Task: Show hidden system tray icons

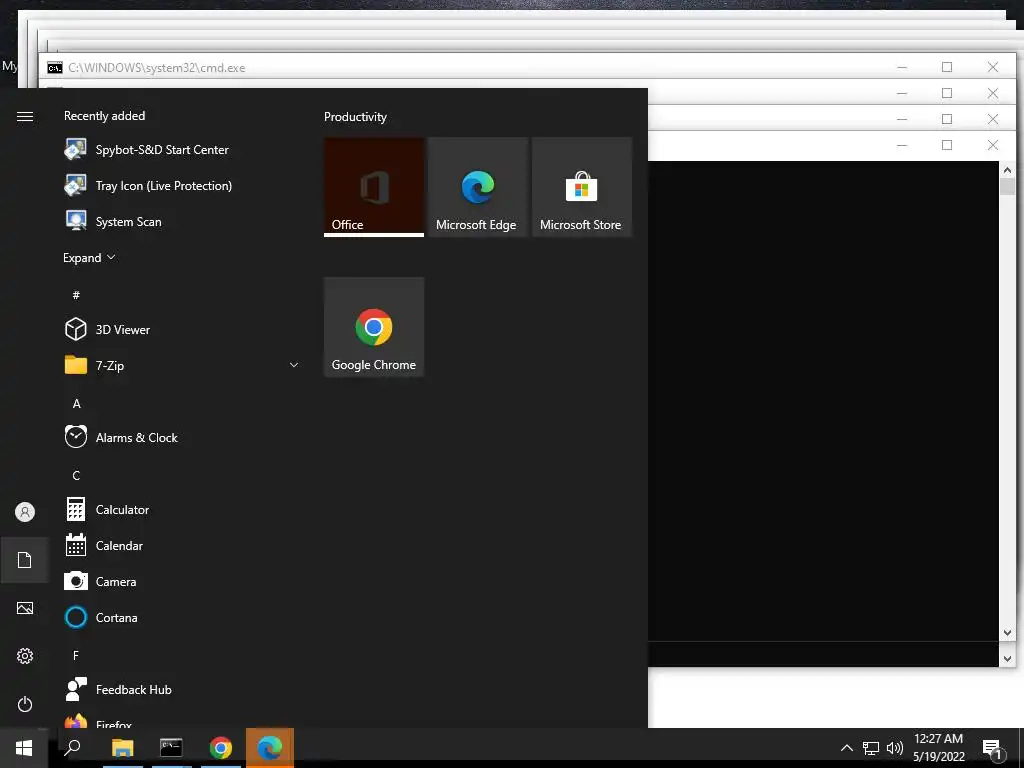Action: coord(846,748)
